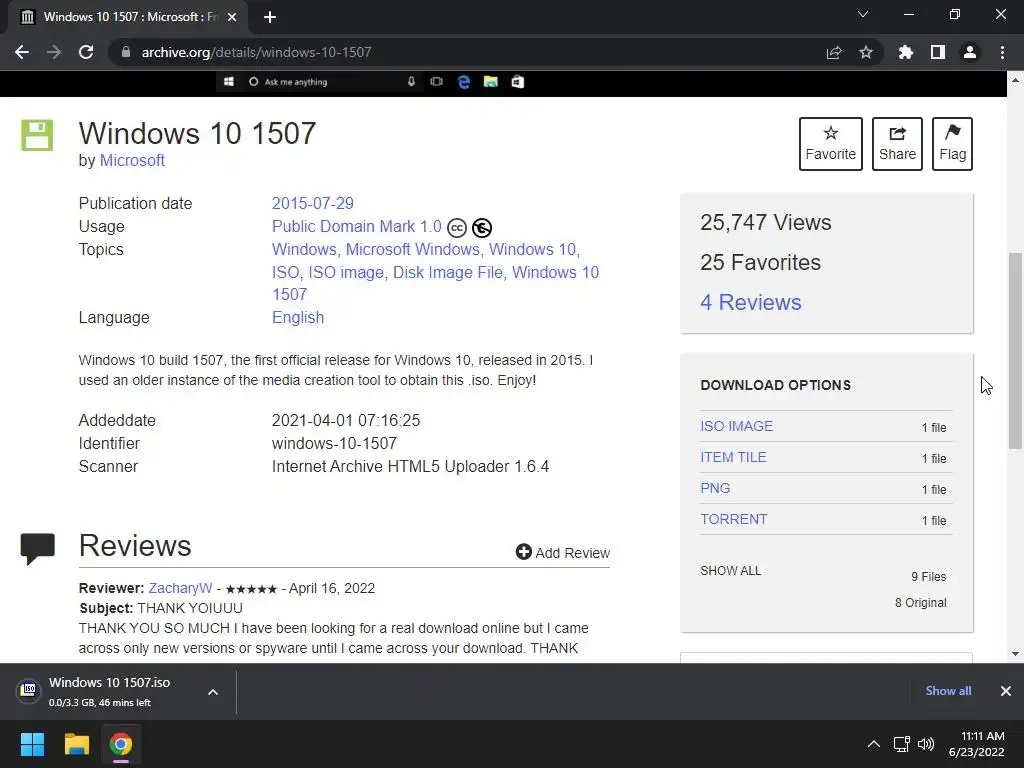The height and width of the screenshot is (768, 1024).
Task: Download the ISO IMAGE option
Action: tap(737, 426)
